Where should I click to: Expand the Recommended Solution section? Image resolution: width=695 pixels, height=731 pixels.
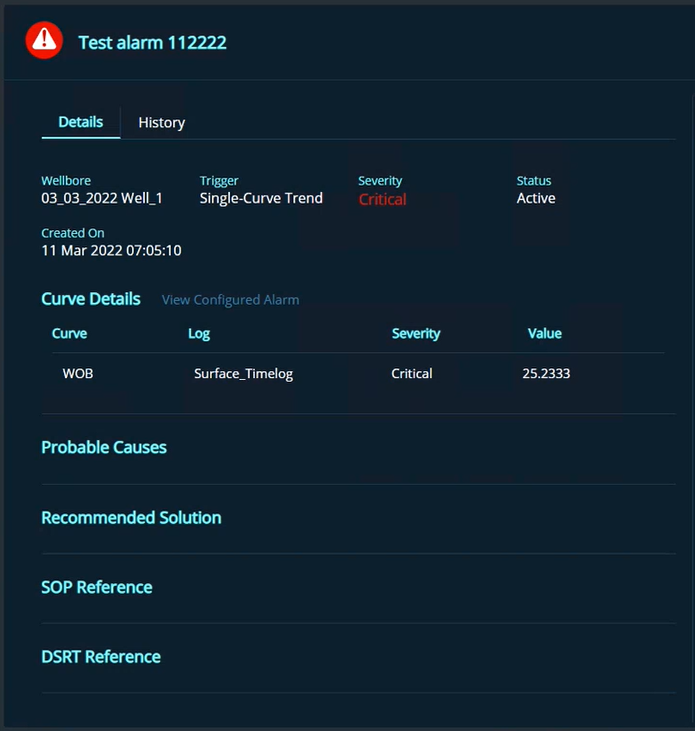coord(131,517)
